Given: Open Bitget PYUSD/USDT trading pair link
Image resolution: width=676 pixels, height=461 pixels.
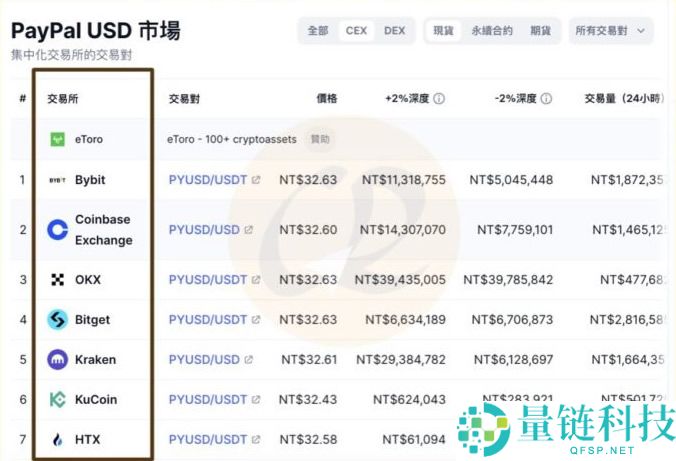Looking at the screenshot, I should 208,320.
